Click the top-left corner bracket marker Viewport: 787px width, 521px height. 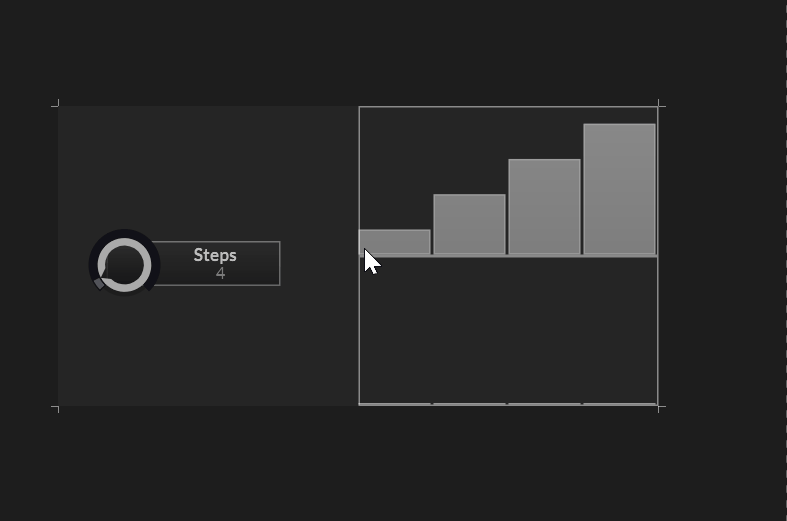click(x=56, y=103)
